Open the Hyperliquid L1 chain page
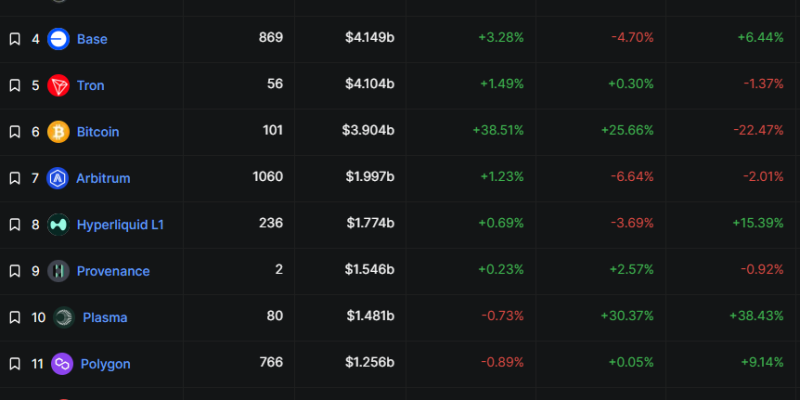The image size is (800, 400). coord(120,224)
